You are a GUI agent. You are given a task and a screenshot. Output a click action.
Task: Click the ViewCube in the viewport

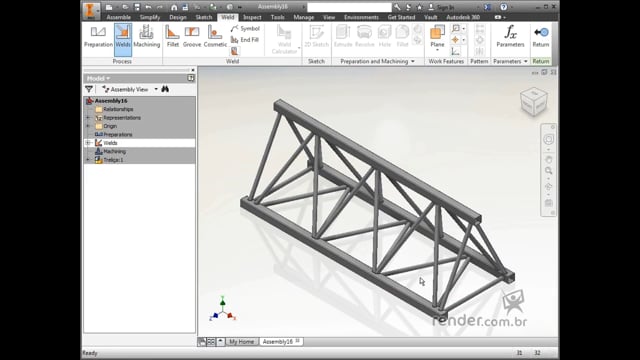[x=534, y=102]
